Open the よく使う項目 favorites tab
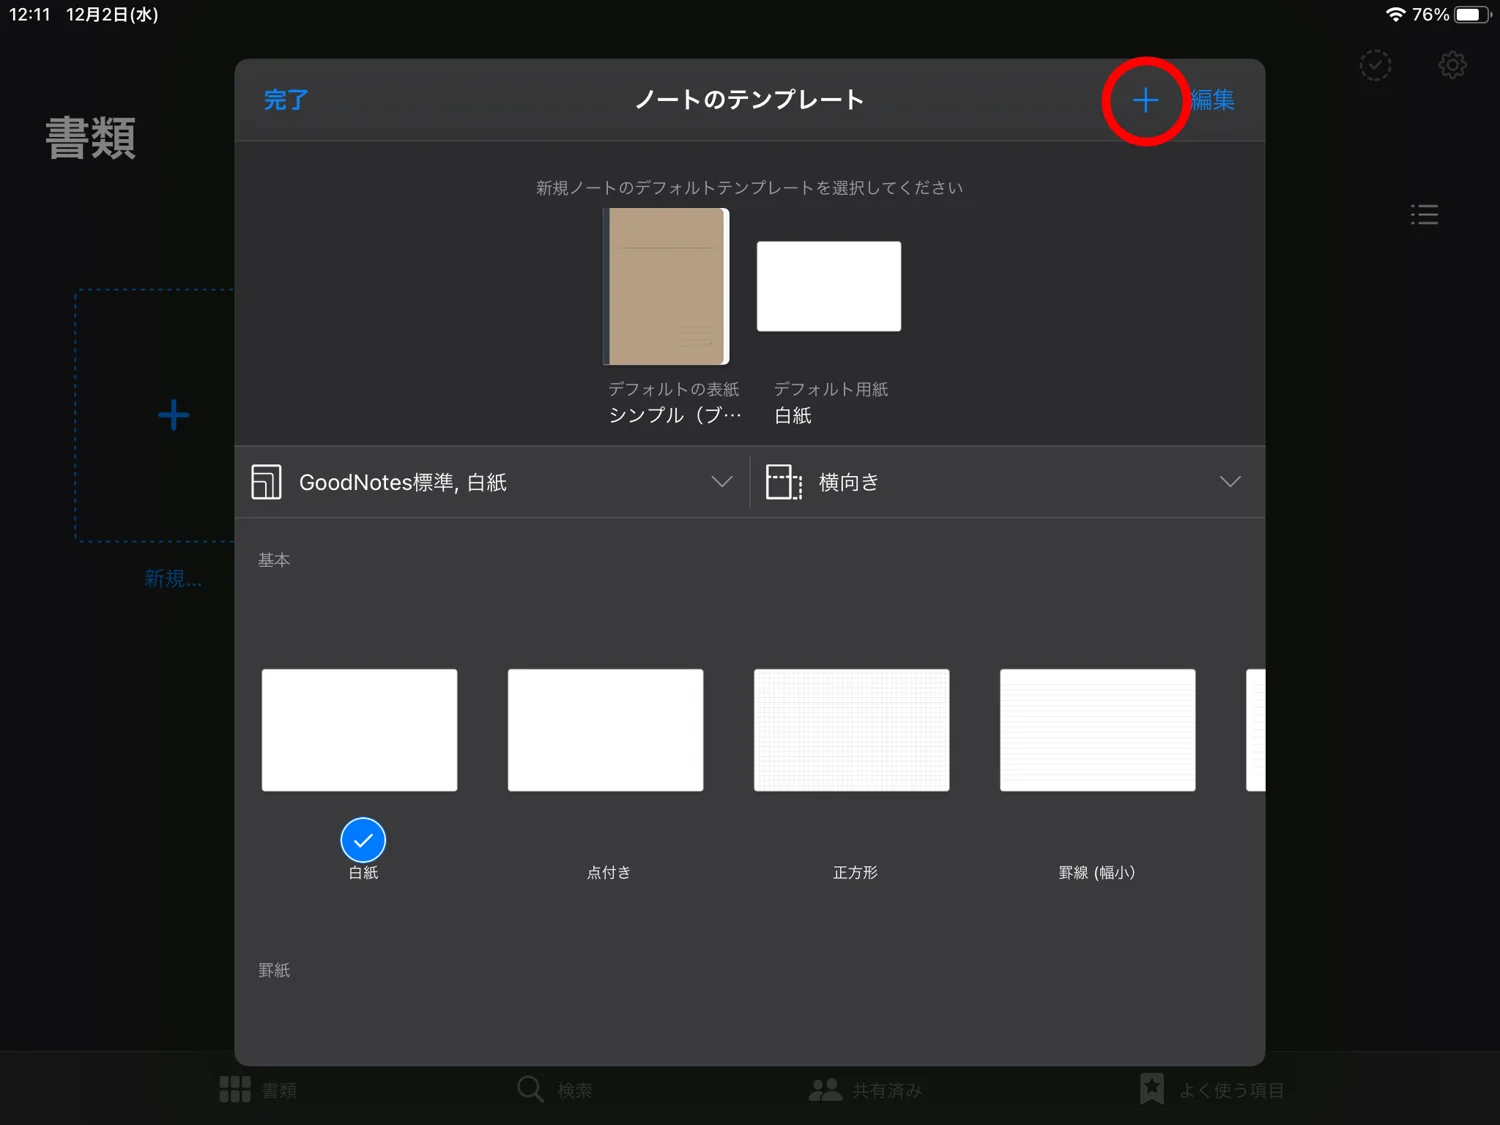The height and width of the screenshot is (1125, 1500). click(1150, 1089)
